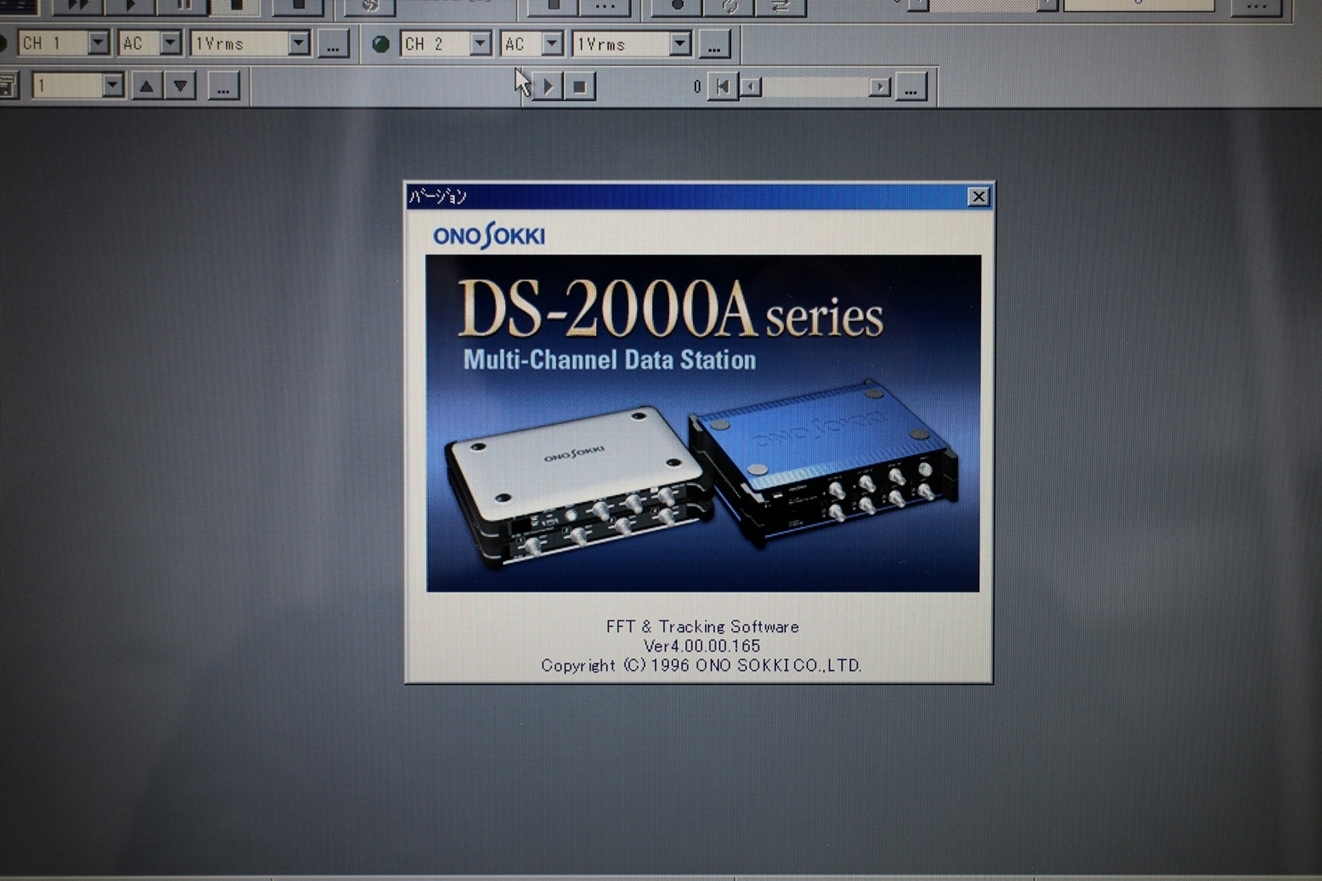Click the swap arrows icon in the top toolbar

coord(781,6)
